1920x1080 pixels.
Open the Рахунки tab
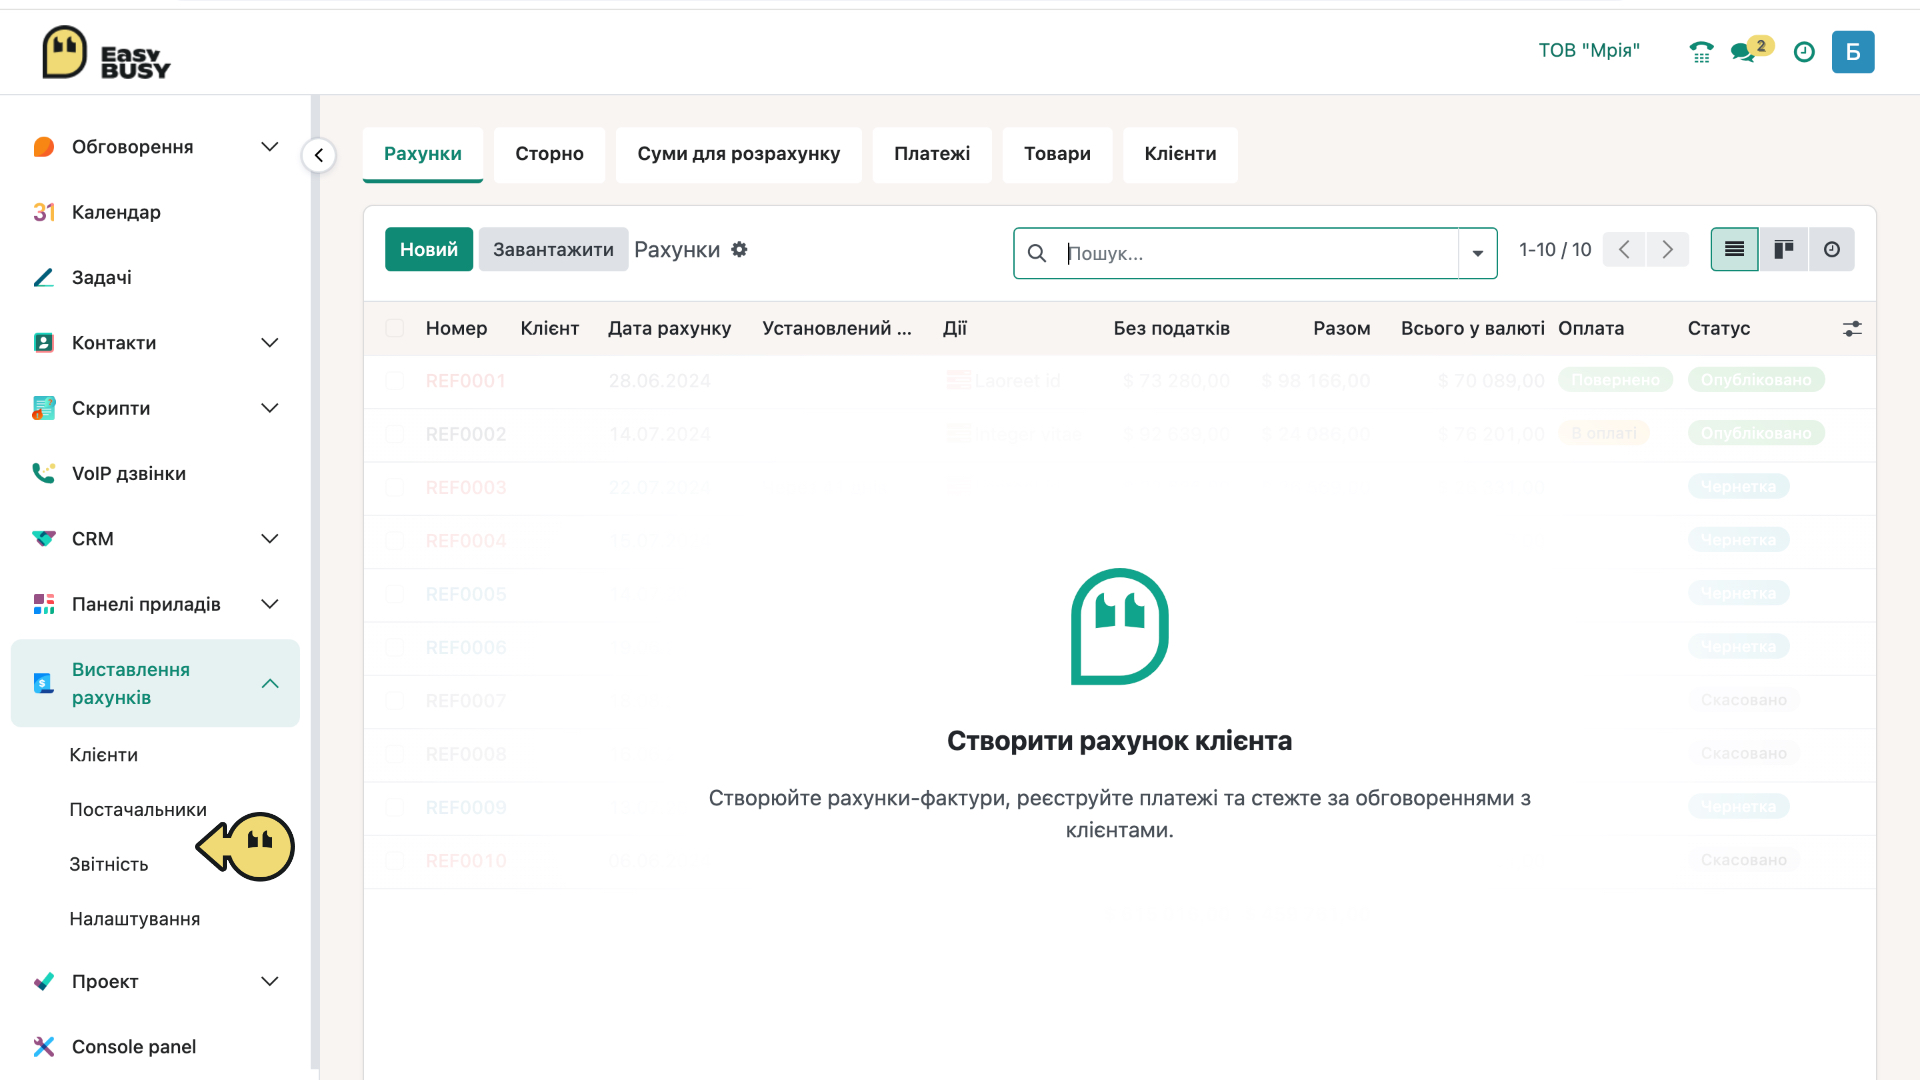tap(423, 154)
